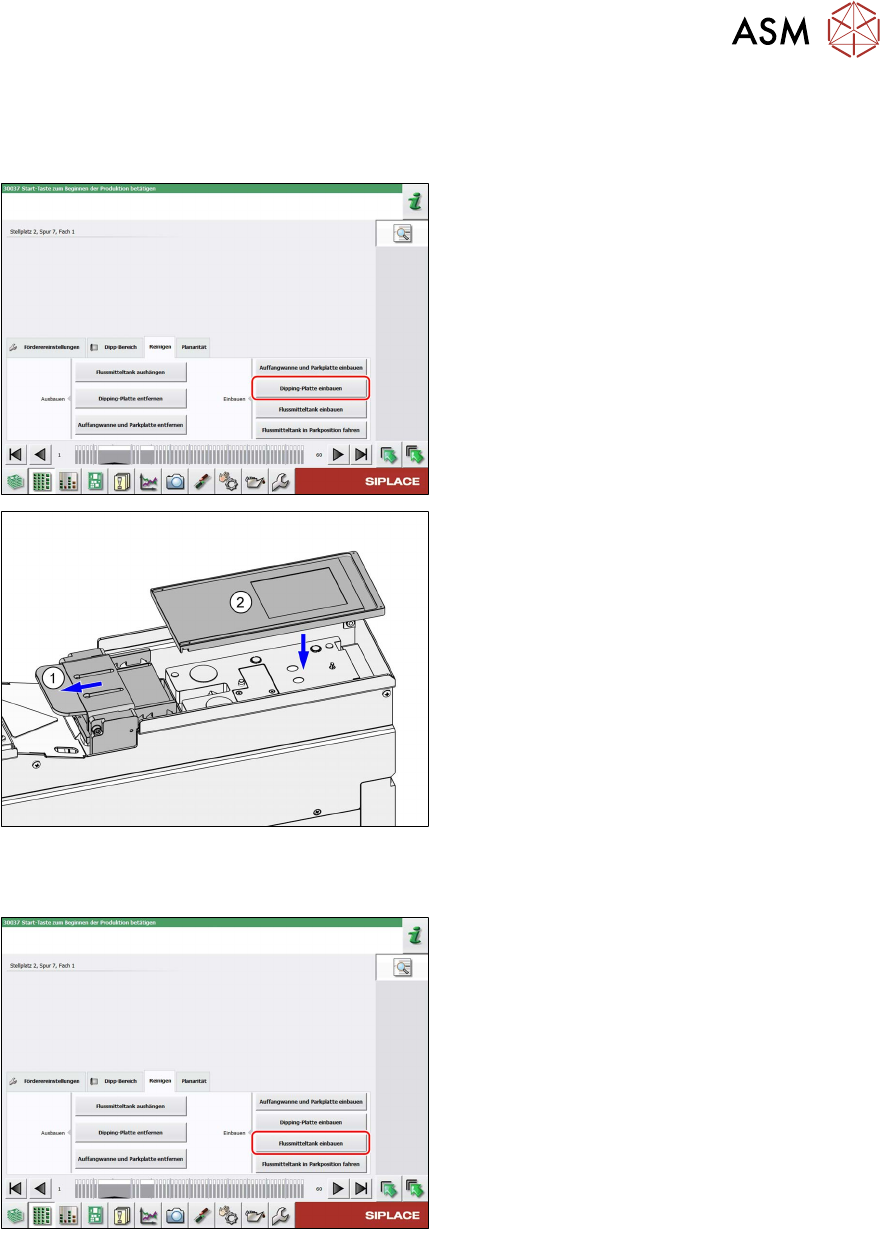Click green info icon in lower screenshot
This screenshot has height=1234, width=880.
click(415, 938)
